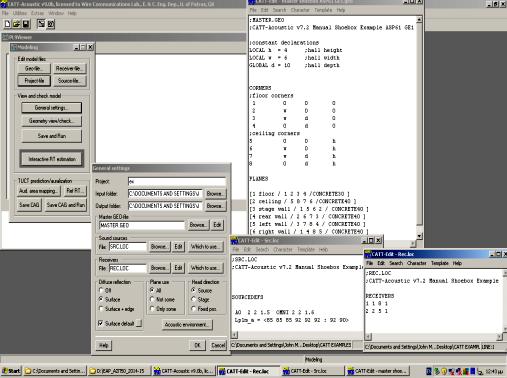Open Template menu in Rec.loc editor
507x378 pixels.
(440, 263)
